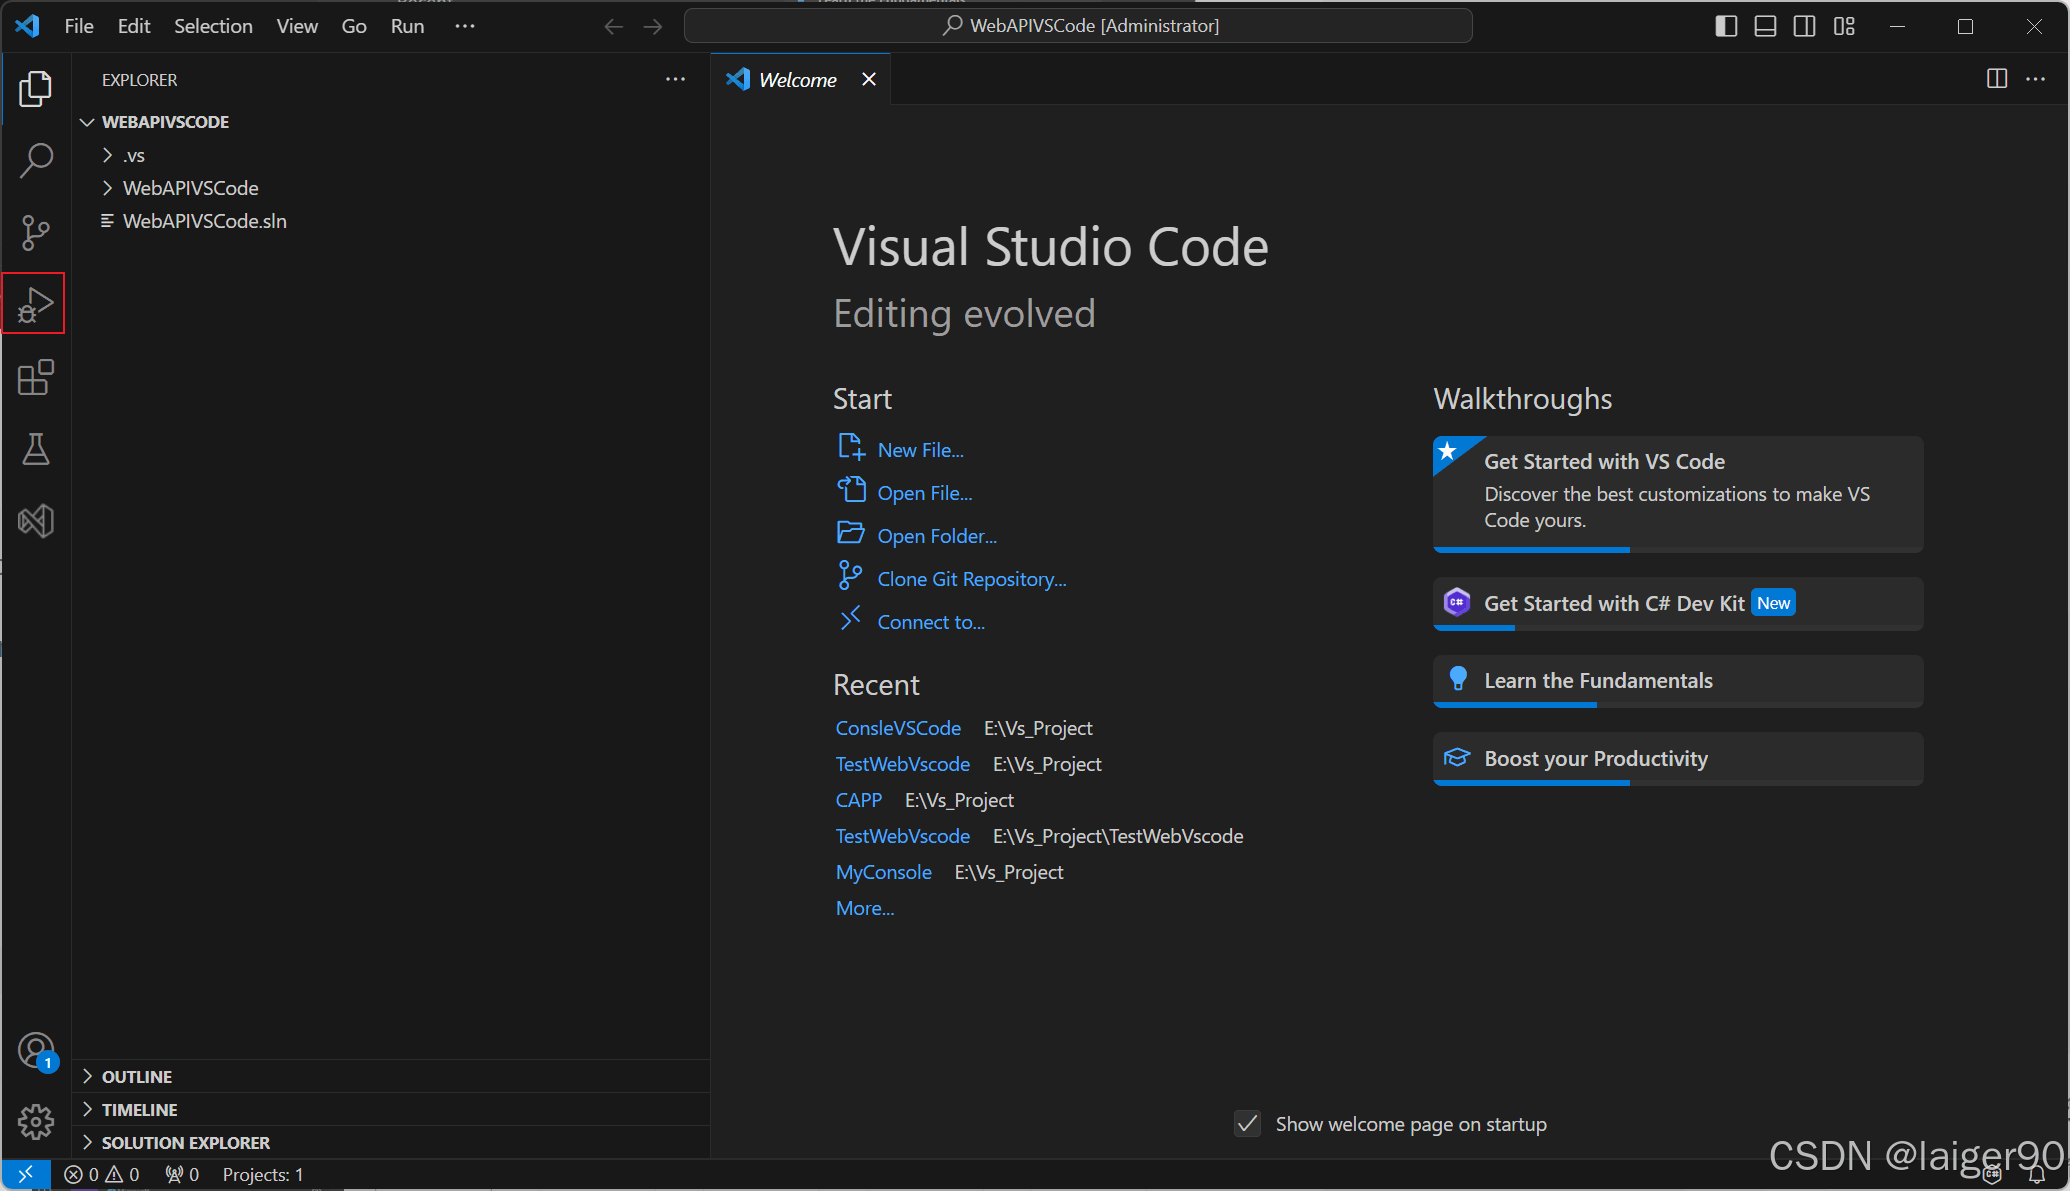Open the Search view in activity bar
Screen dimensions: 2070x1191
(36, 160)
